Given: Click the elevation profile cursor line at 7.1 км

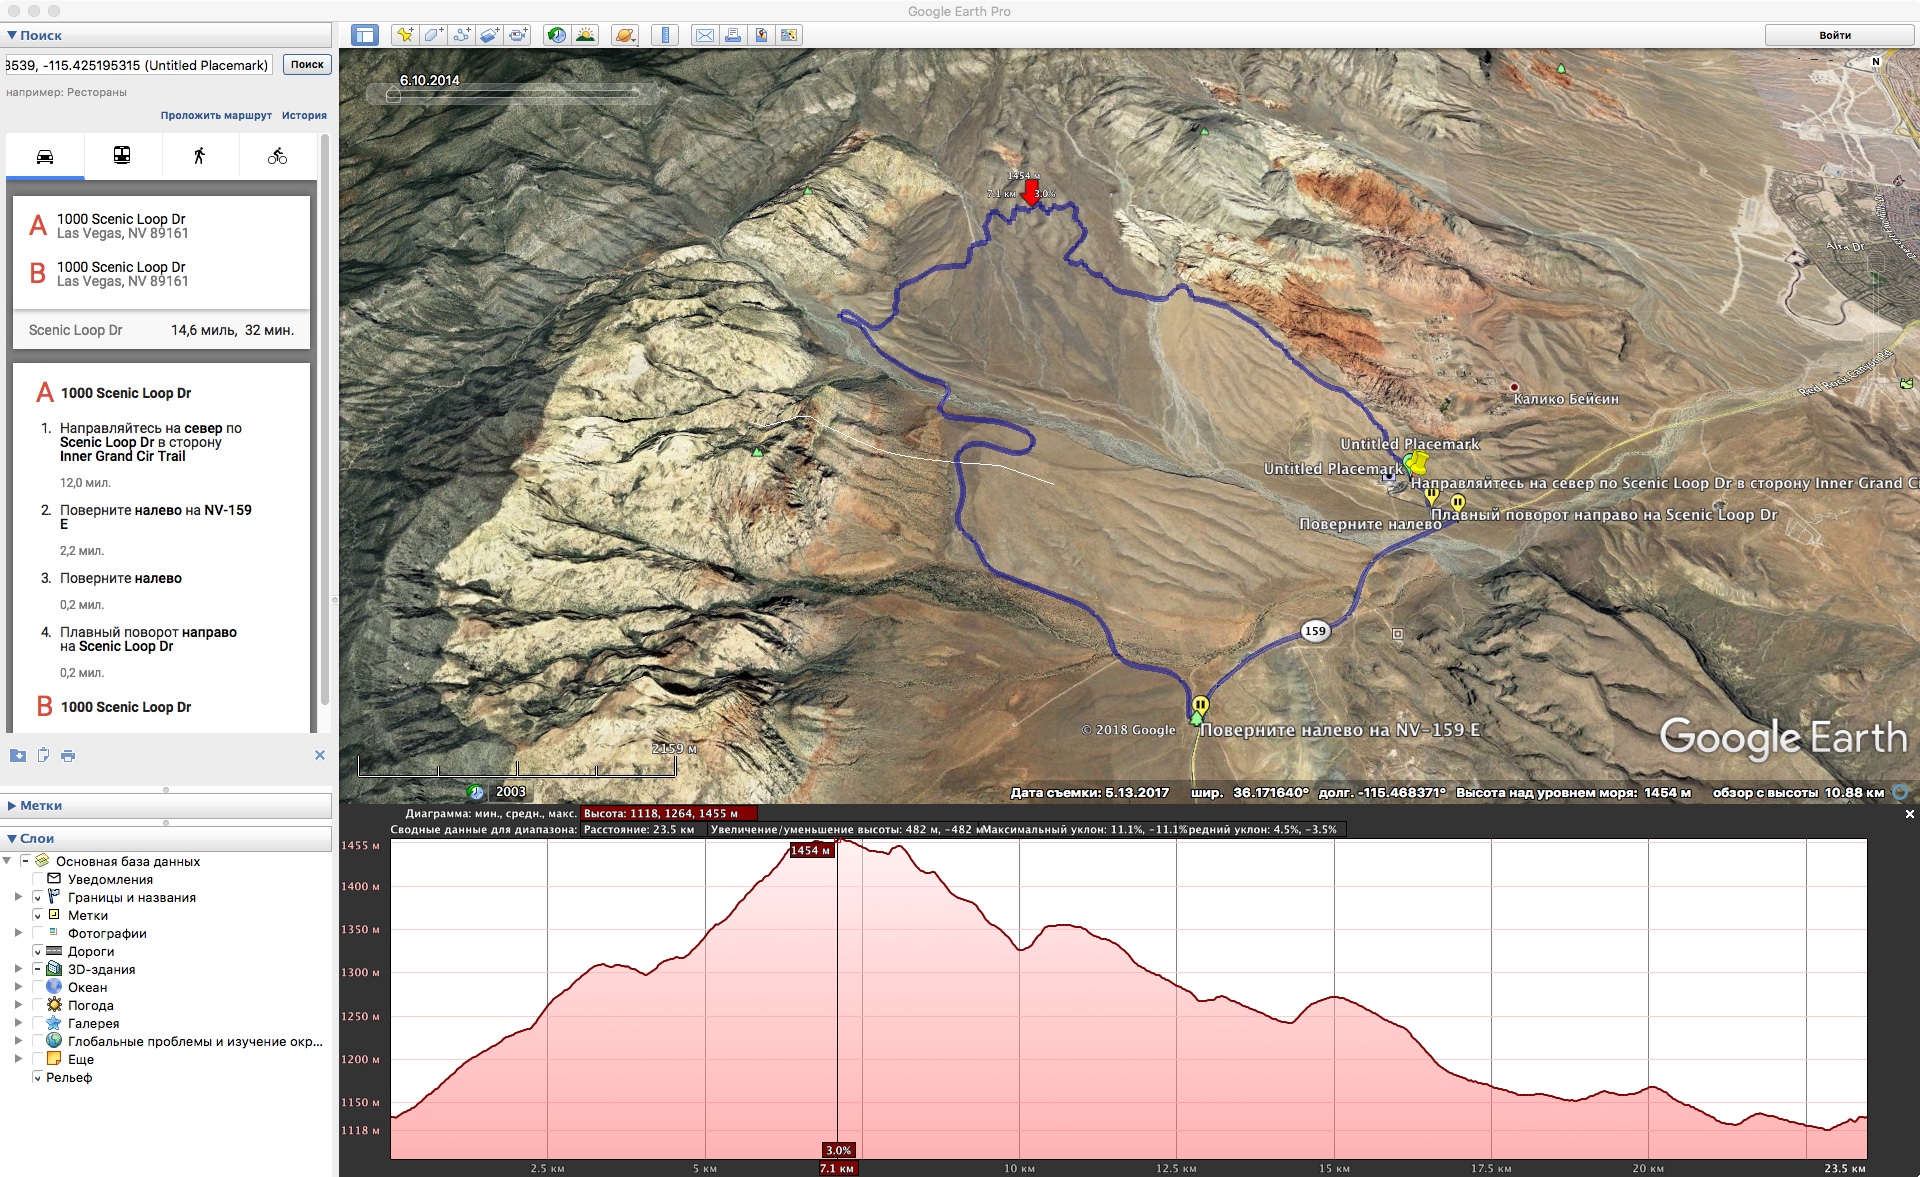Looking at the screenshot, I should pyautogui.click(x=837, y=1000).
